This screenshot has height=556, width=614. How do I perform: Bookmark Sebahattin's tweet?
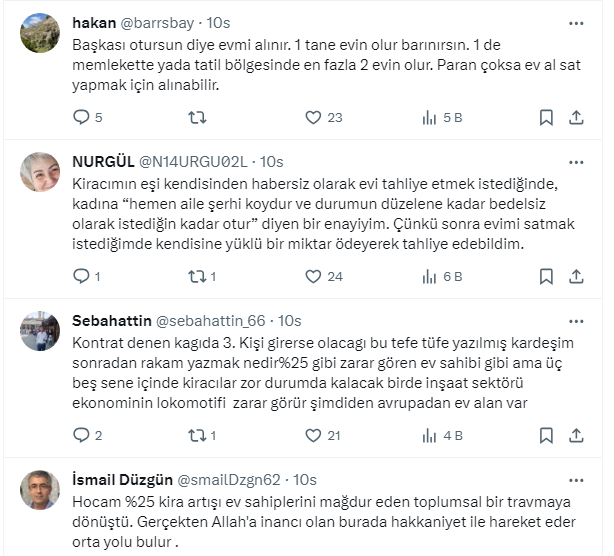point(546,435)
